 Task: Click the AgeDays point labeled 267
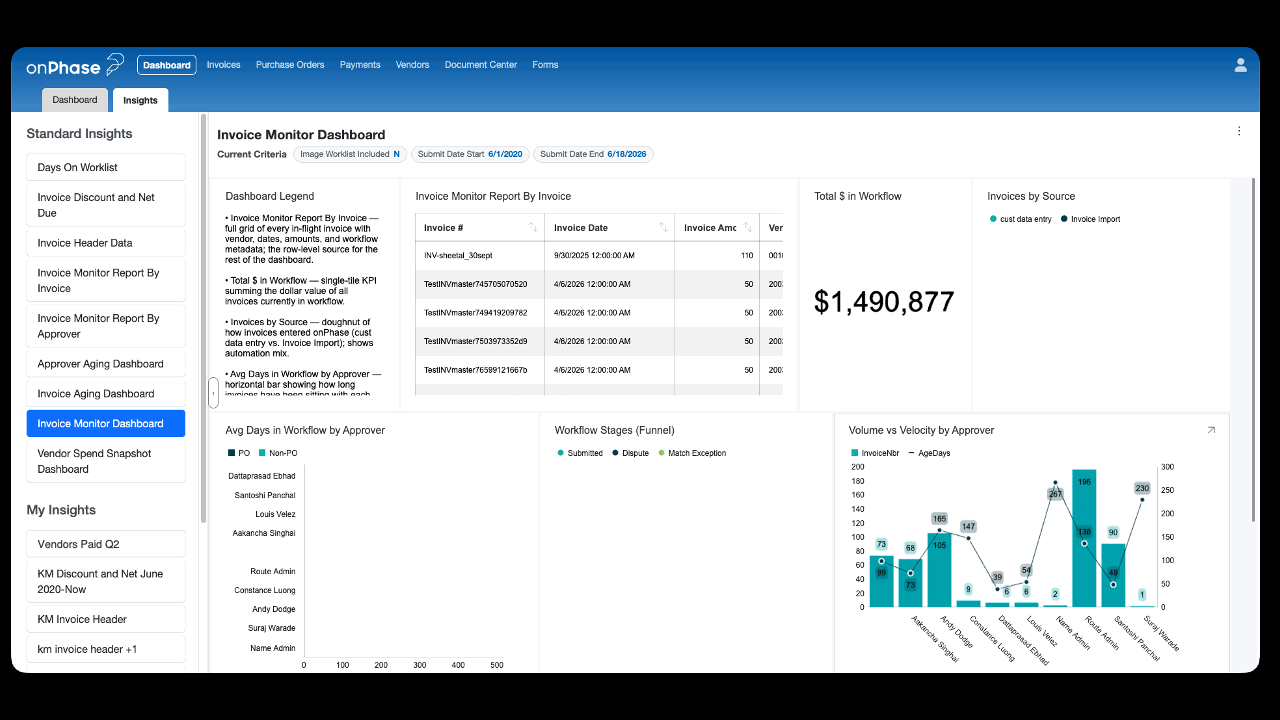(1055, 484)
